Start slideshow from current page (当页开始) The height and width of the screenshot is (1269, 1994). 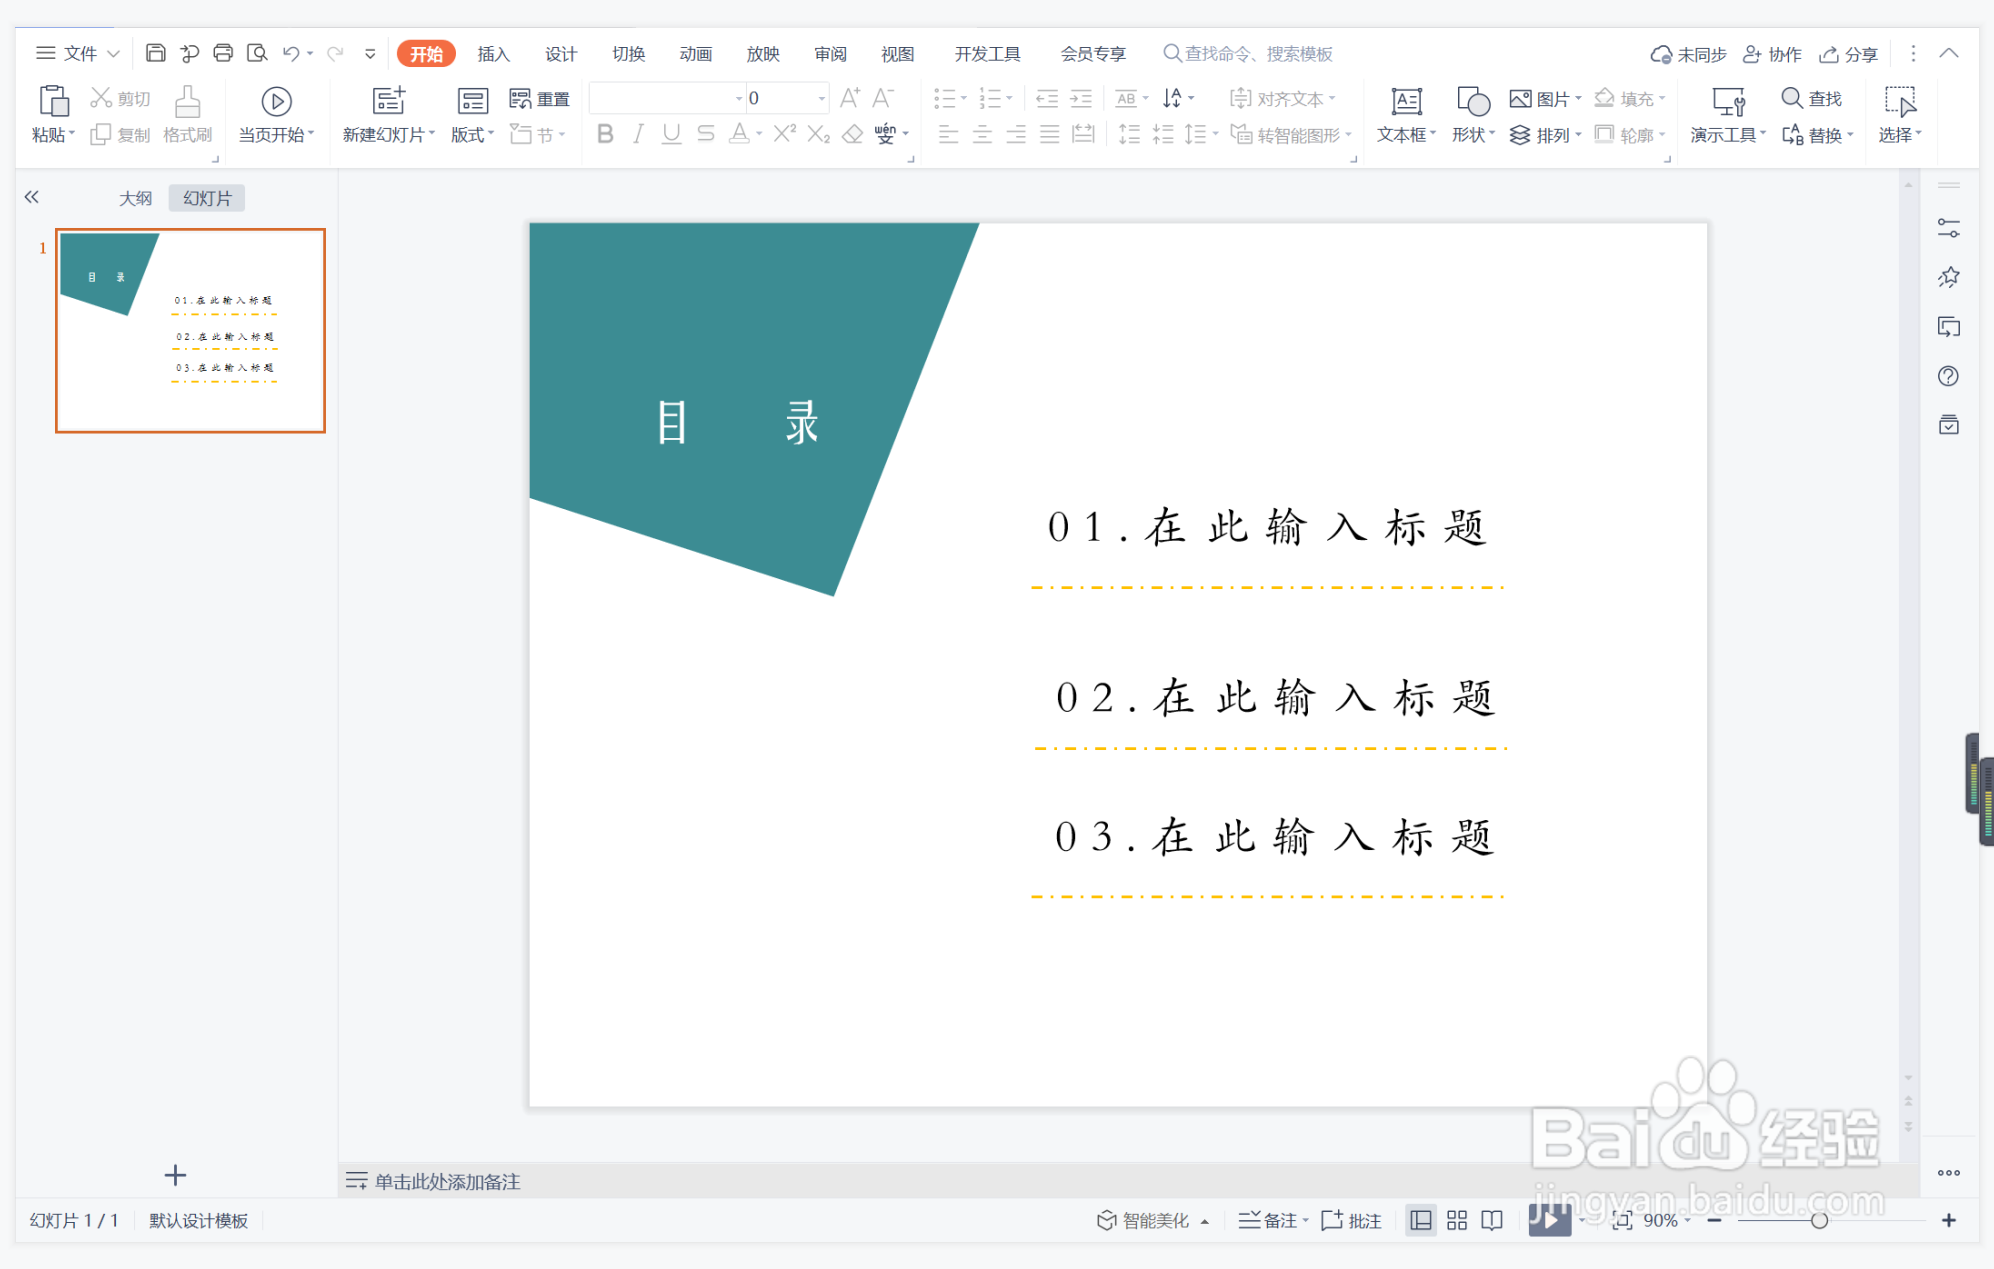pyautogui.click(x=276, y=115)
